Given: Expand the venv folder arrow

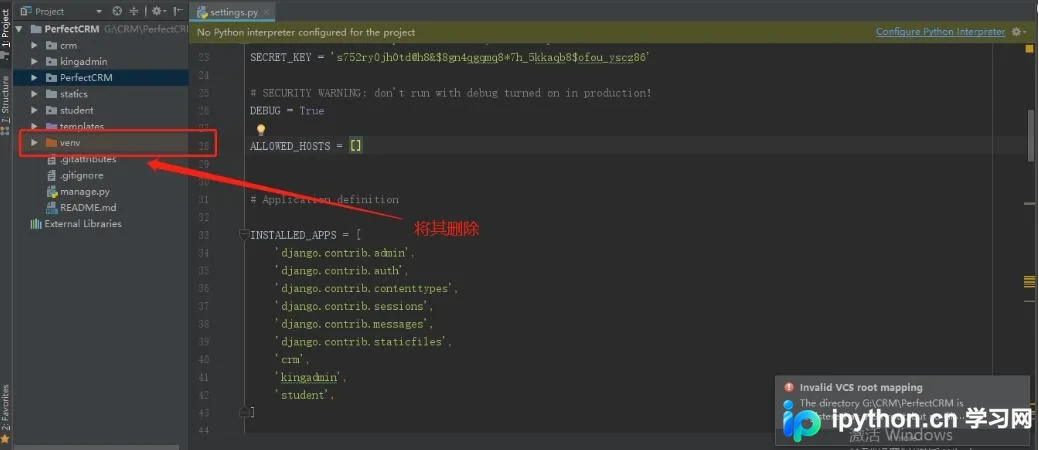Looking at the screenshot, I should point(34,142).
